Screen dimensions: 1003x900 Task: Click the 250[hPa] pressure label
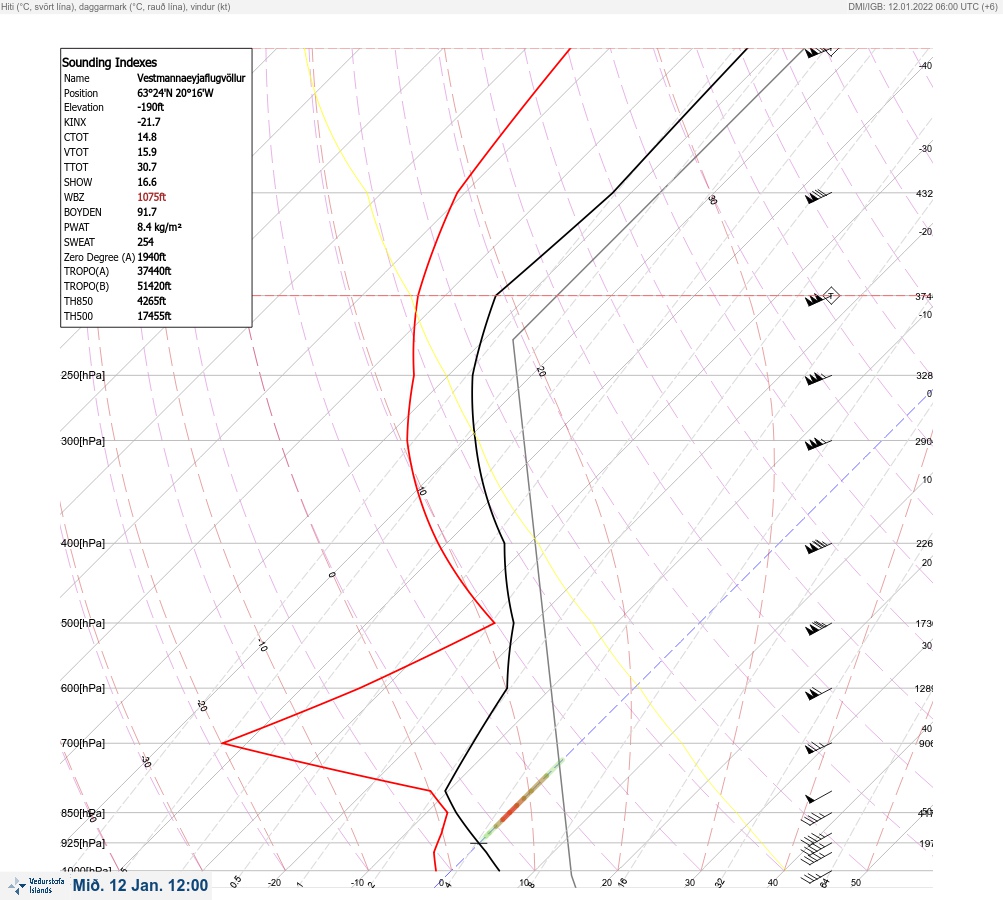point(83,375)
